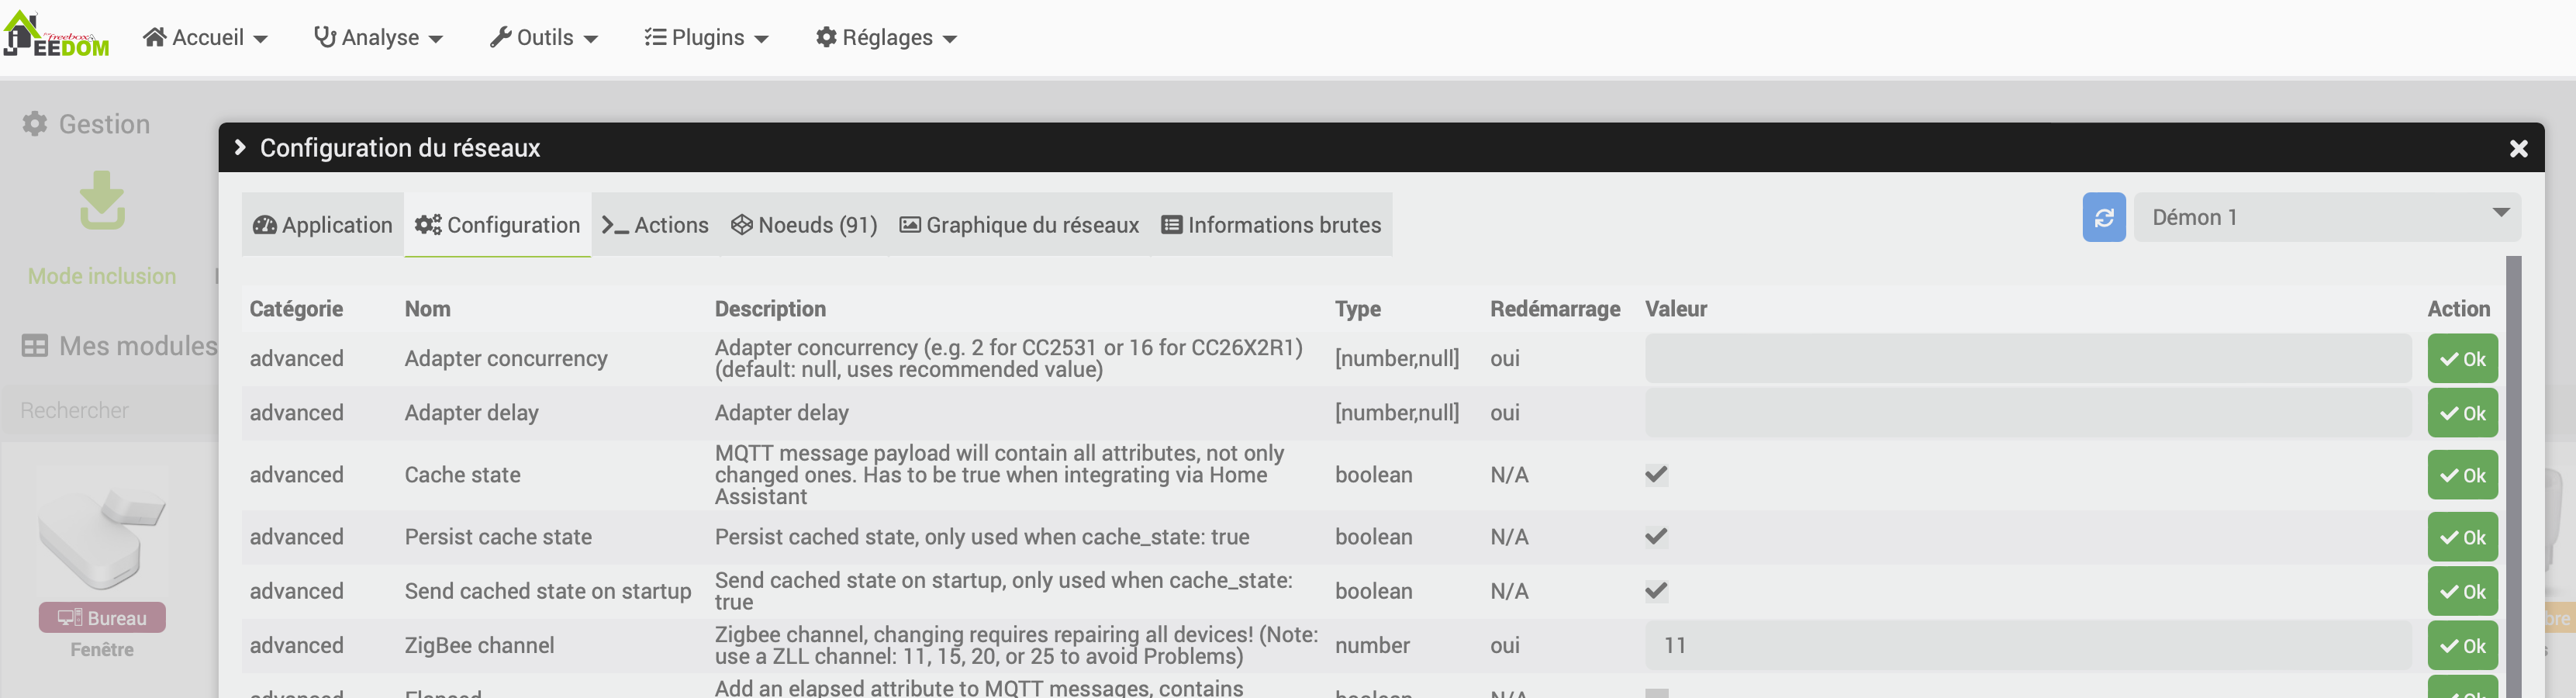The height and width of the screenshot is (698, 2576).
Task: Click the blue refresh icon button
Action: pyautogui.click(x=2103, y=217)
